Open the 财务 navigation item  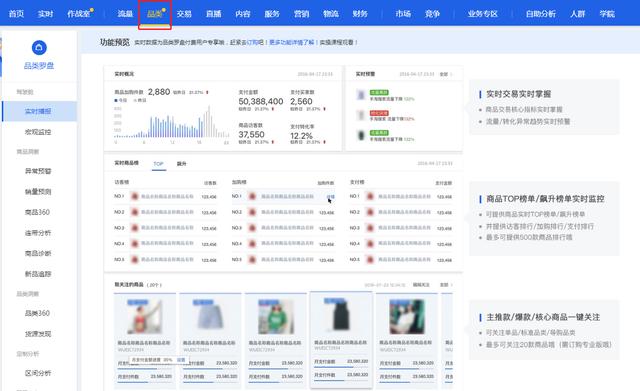[x=360, y=14]
